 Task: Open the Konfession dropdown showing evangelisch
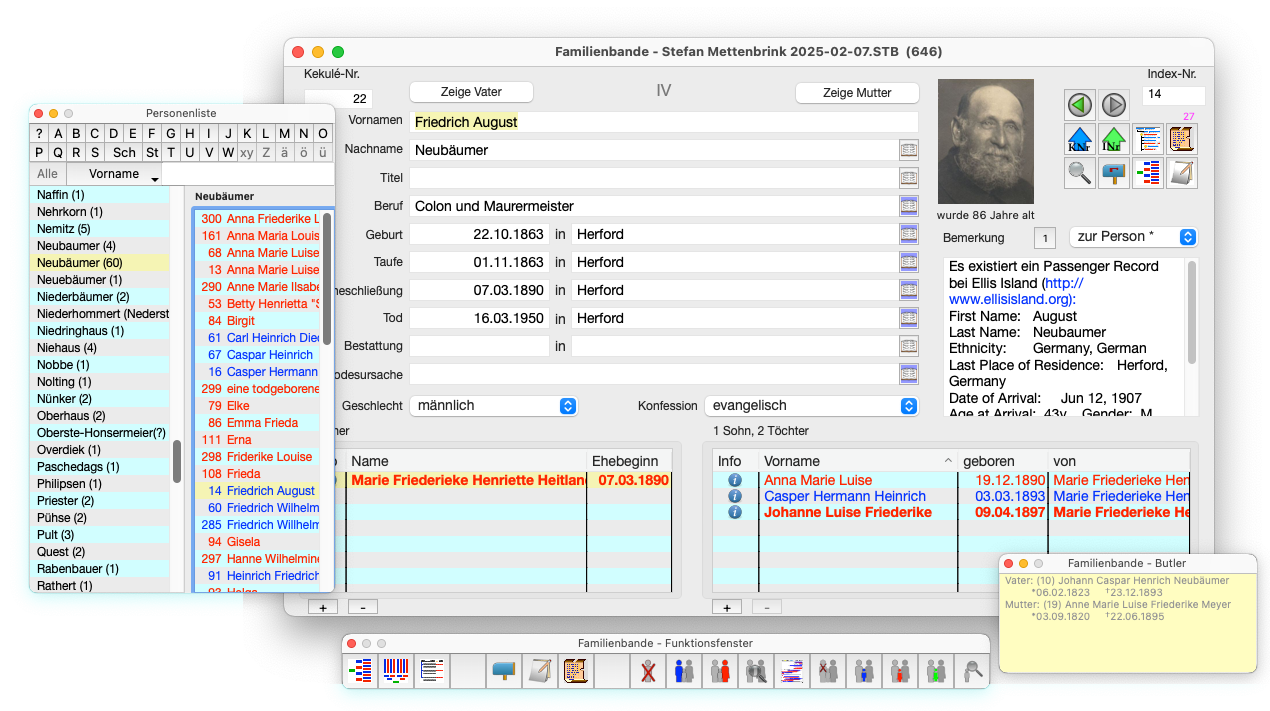tap(811, 406)
